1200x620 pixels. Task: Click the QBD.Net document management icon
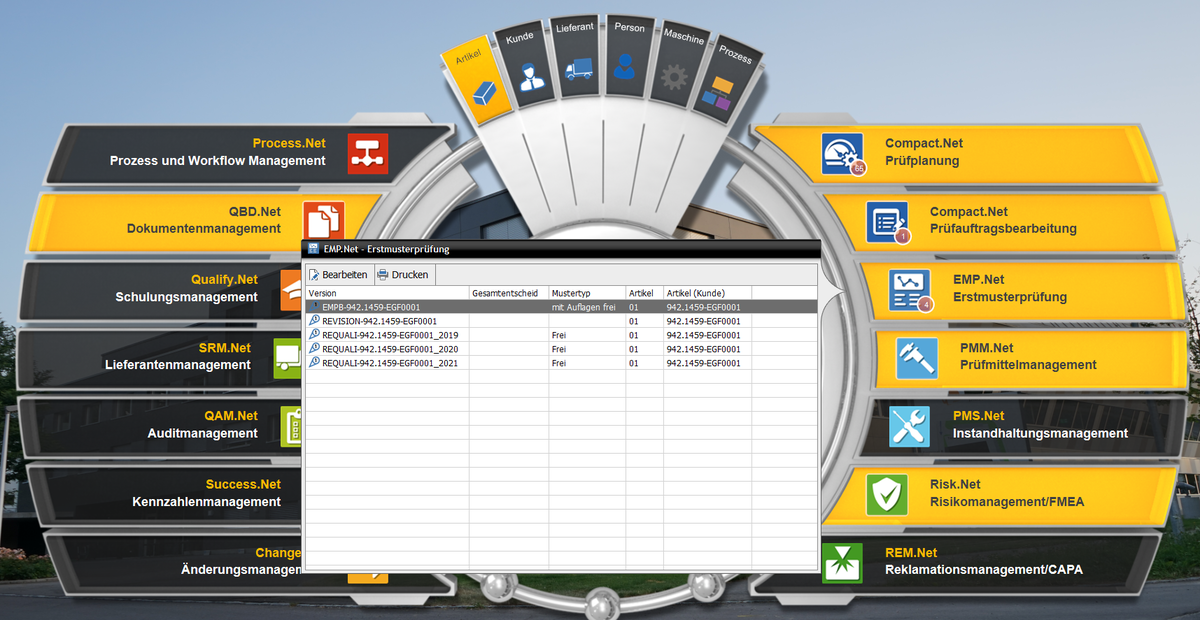click(324, 218)
